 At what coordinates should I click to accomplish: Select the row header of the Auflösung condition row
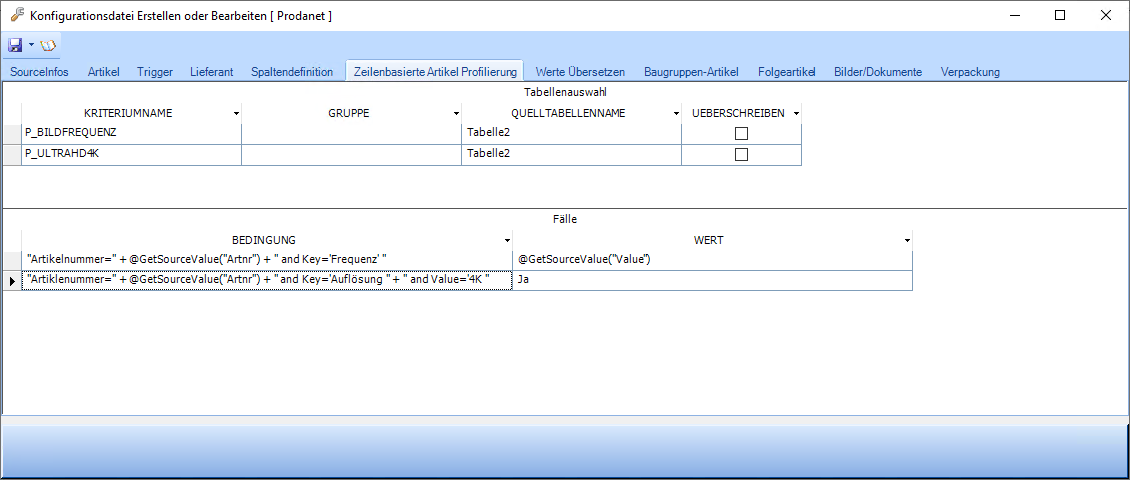pos(12,281)
